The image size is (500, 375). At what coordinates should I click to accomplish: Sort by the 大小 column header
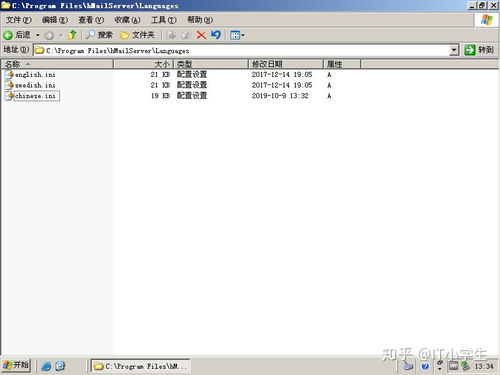coord(143,64)
